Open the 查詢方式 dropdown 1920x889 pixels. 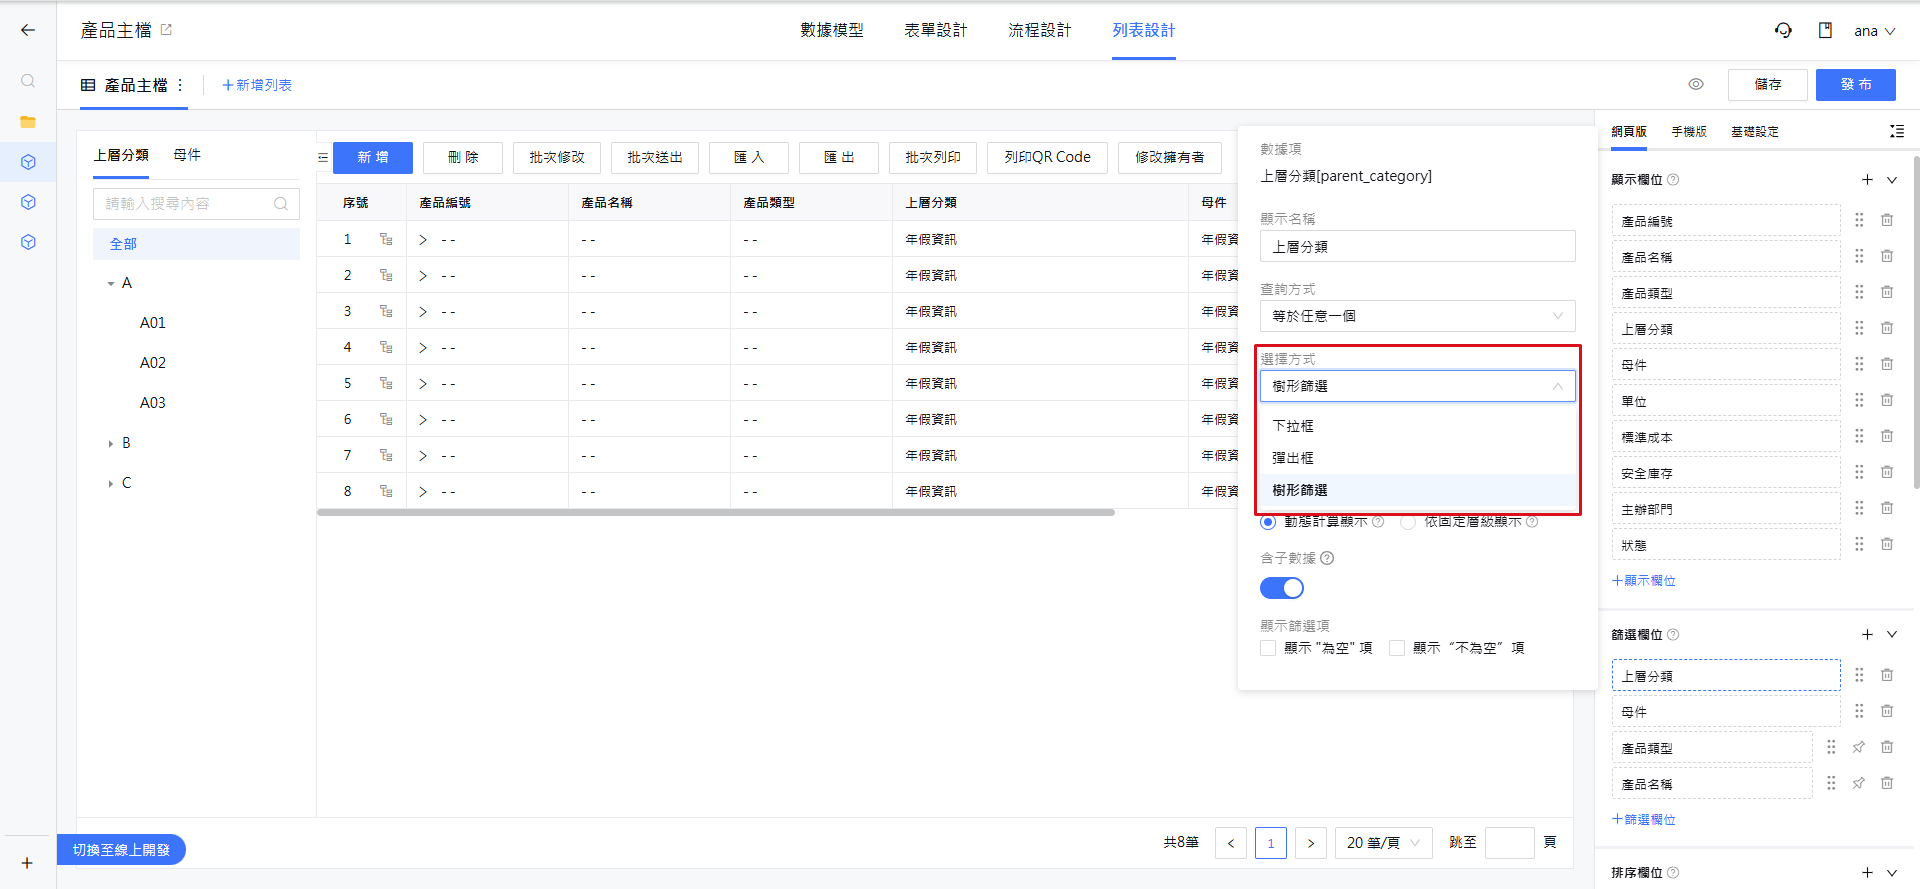(1417, 316)
